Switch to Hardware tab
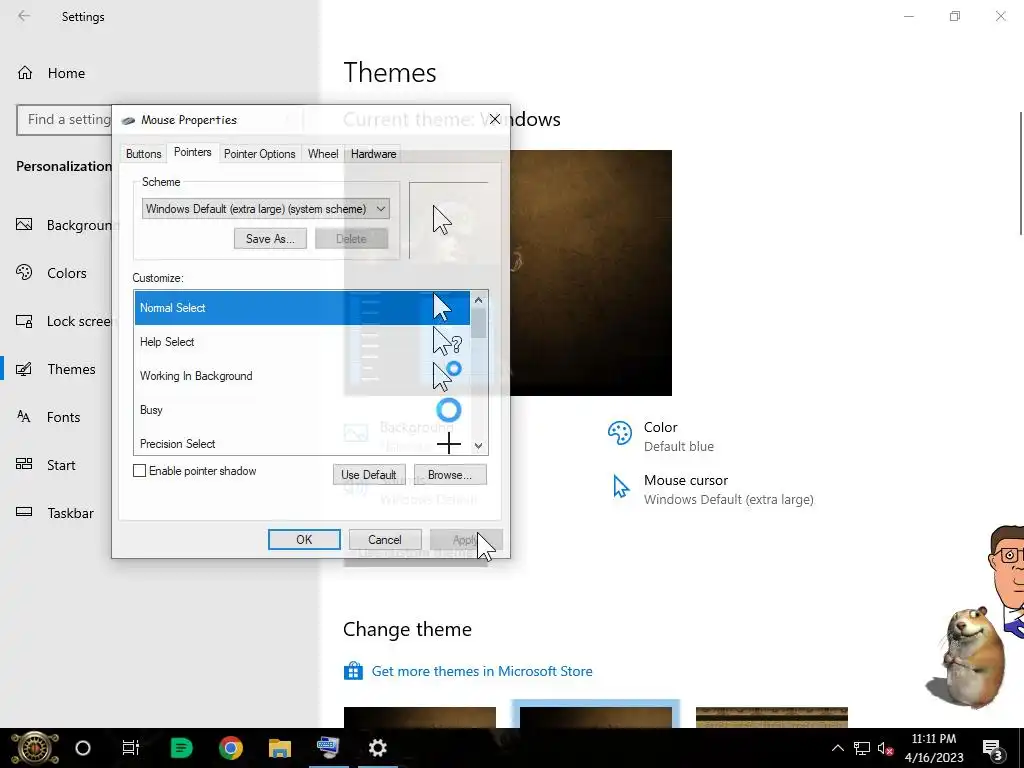Screen dimensions: 1024x768 pyautogui.click(x=374, y=154)
